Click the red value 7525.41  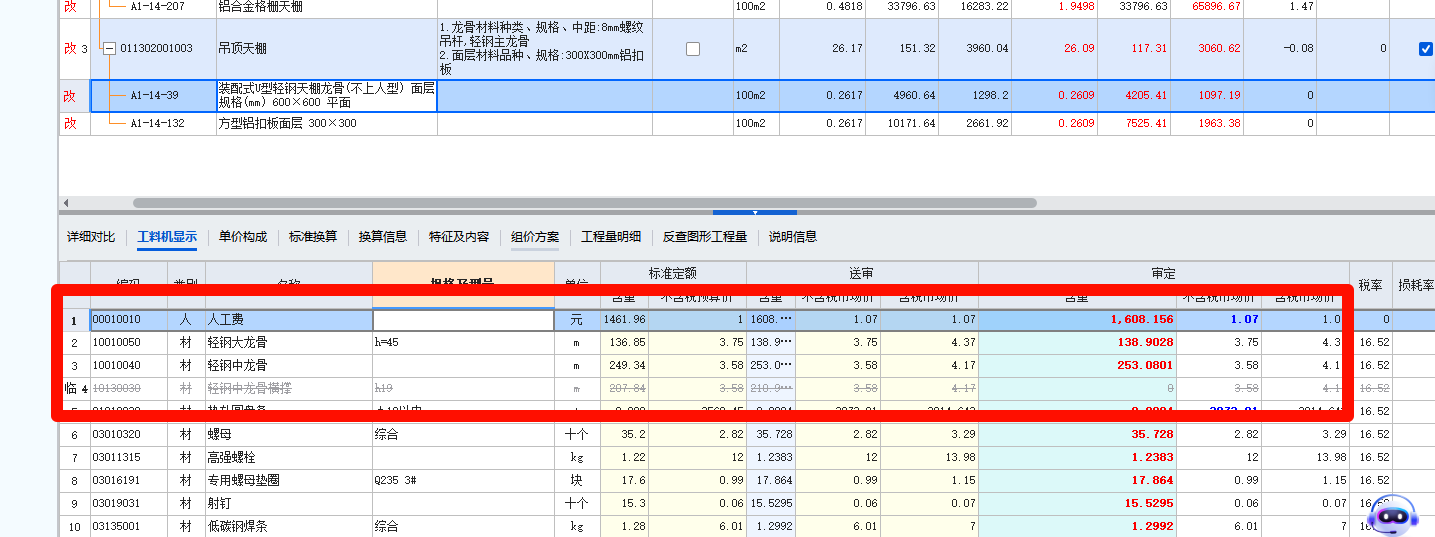tap(1134, 123)
